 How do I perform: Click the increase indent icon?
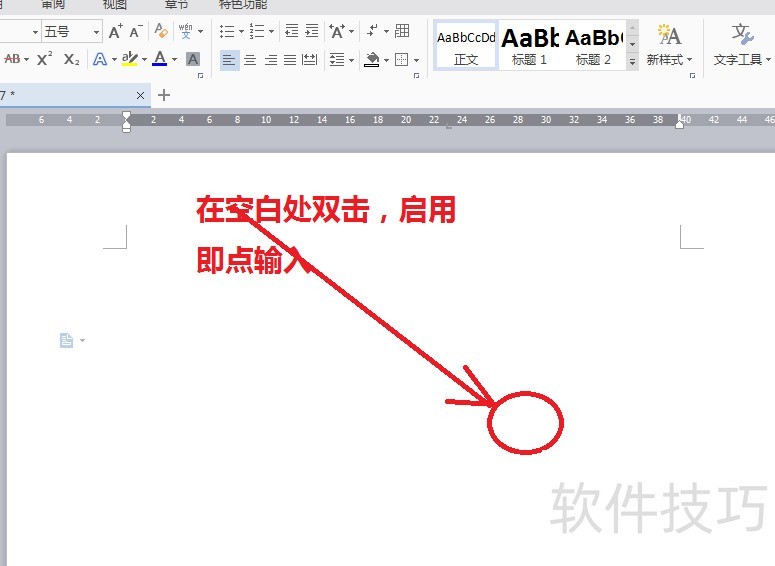pos(311,31)
